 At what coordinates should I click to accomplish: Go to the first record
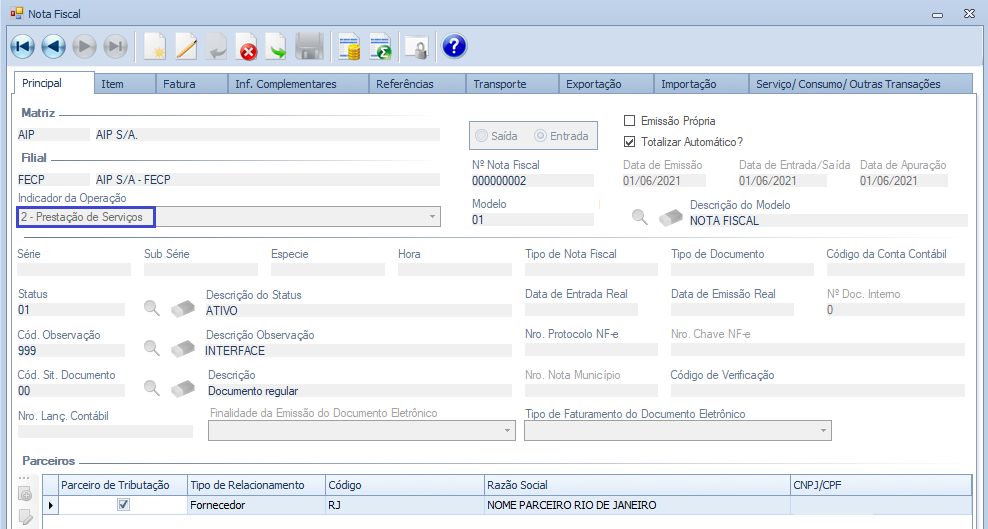pos(22,47)
